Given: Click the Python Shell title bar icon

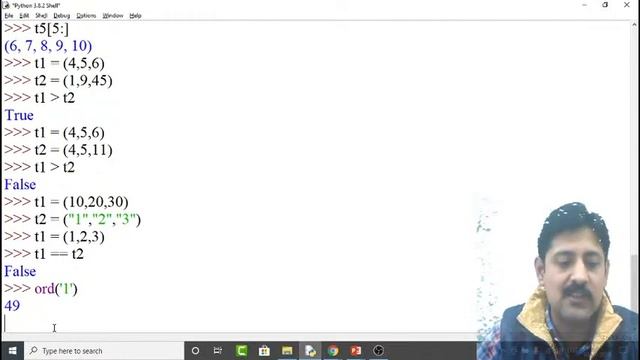Looking at the screenshot, I should tap(6, 5).
